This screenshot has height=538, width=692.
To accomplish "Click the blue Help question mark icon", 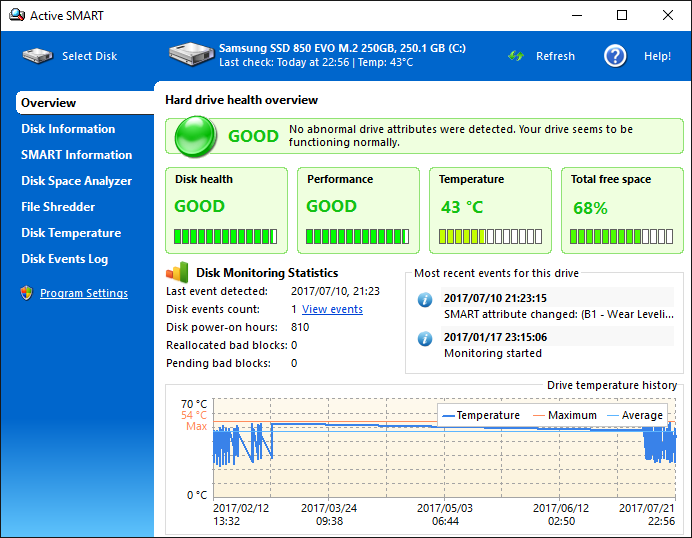I will (615, 56).
